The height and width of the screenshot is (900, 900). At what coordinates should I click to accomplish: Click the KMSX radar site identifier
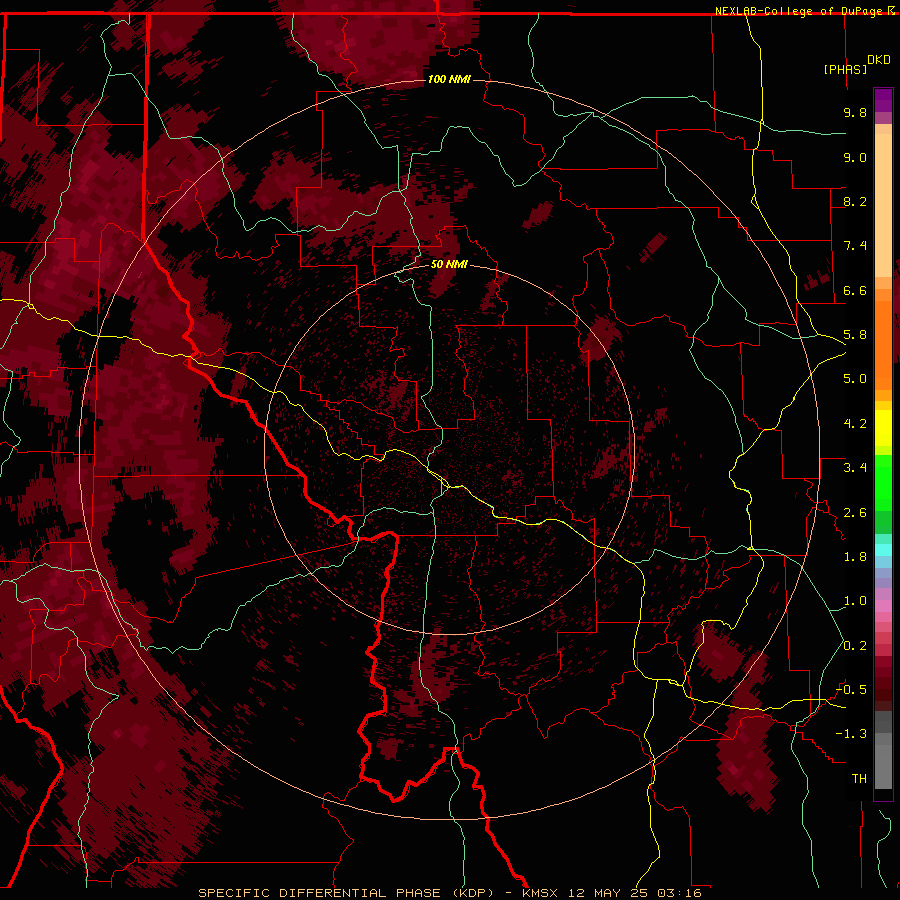click(541, 893)
